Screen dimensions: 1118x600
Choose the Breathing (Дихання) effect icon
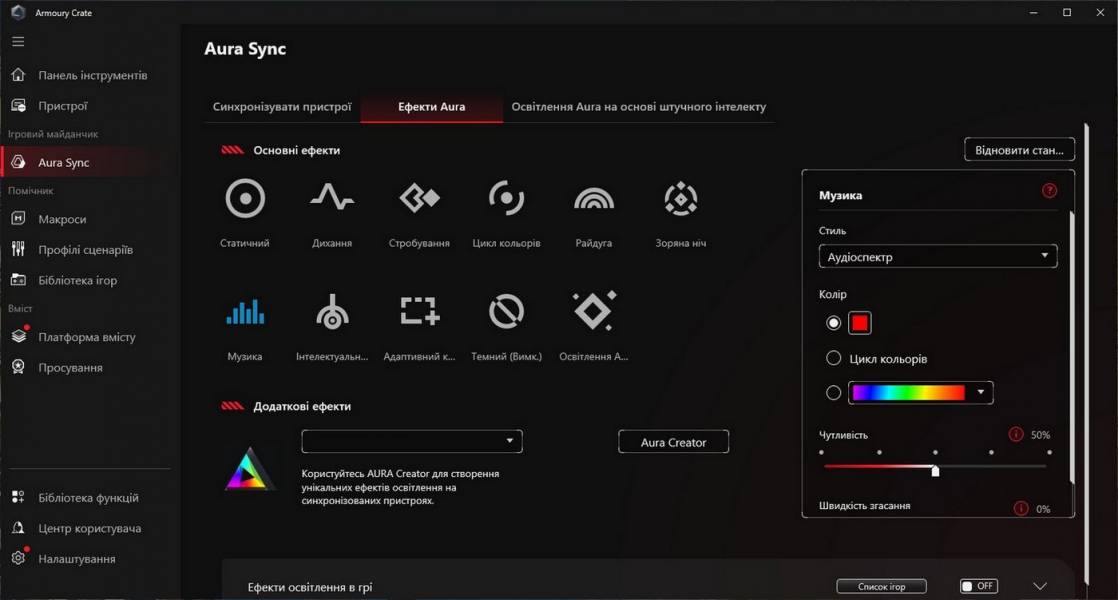coord(332,197)
